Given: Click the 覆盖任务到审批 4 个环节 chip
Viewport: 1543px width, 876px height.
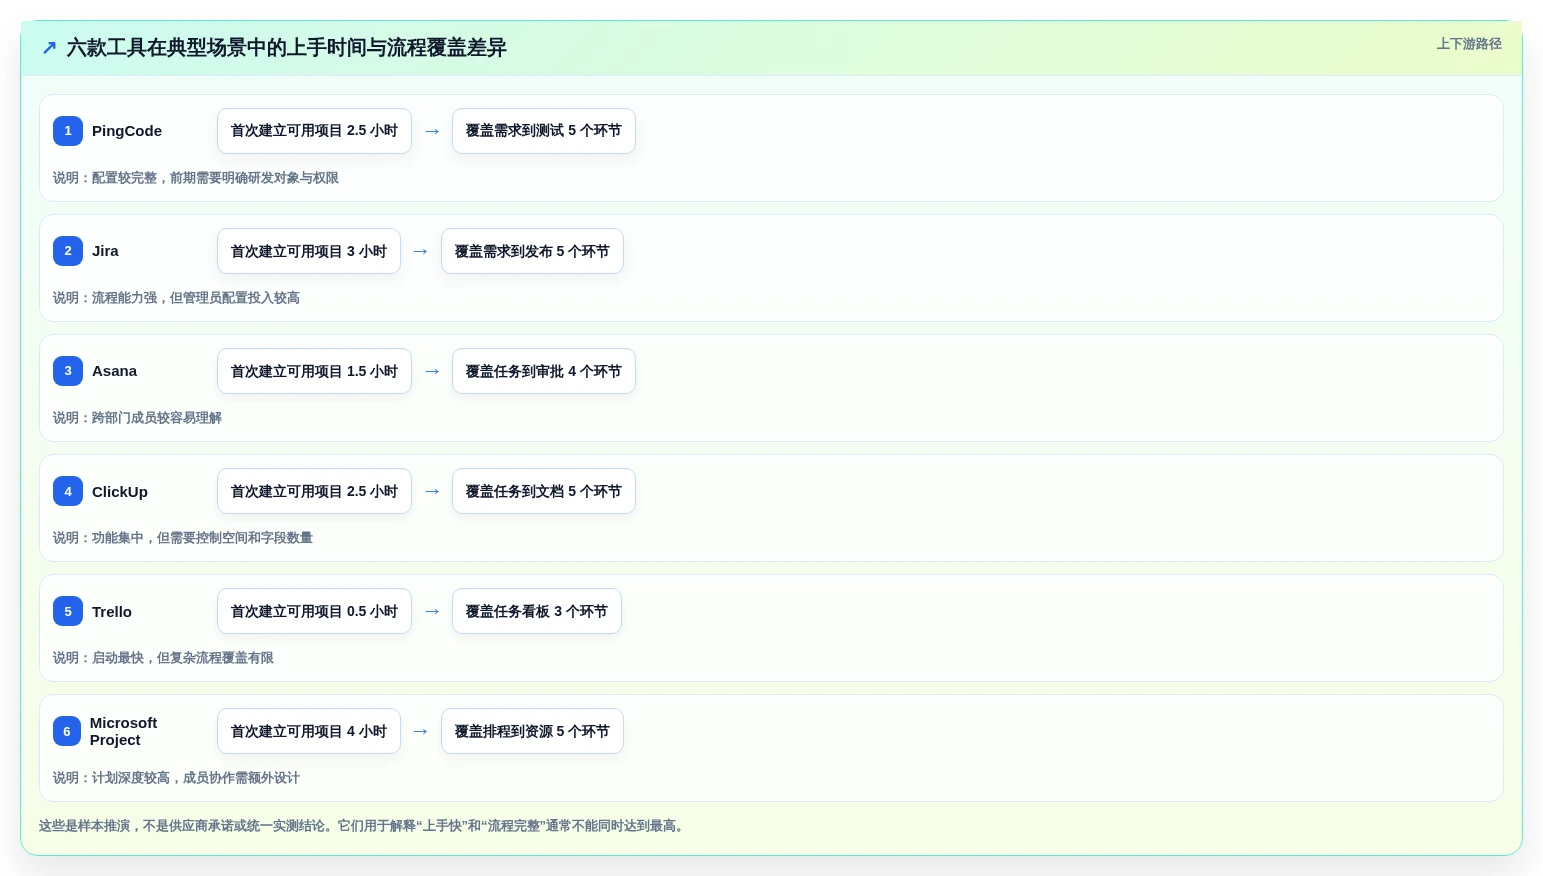Looking at the screenshot, I should click(544, 371).
